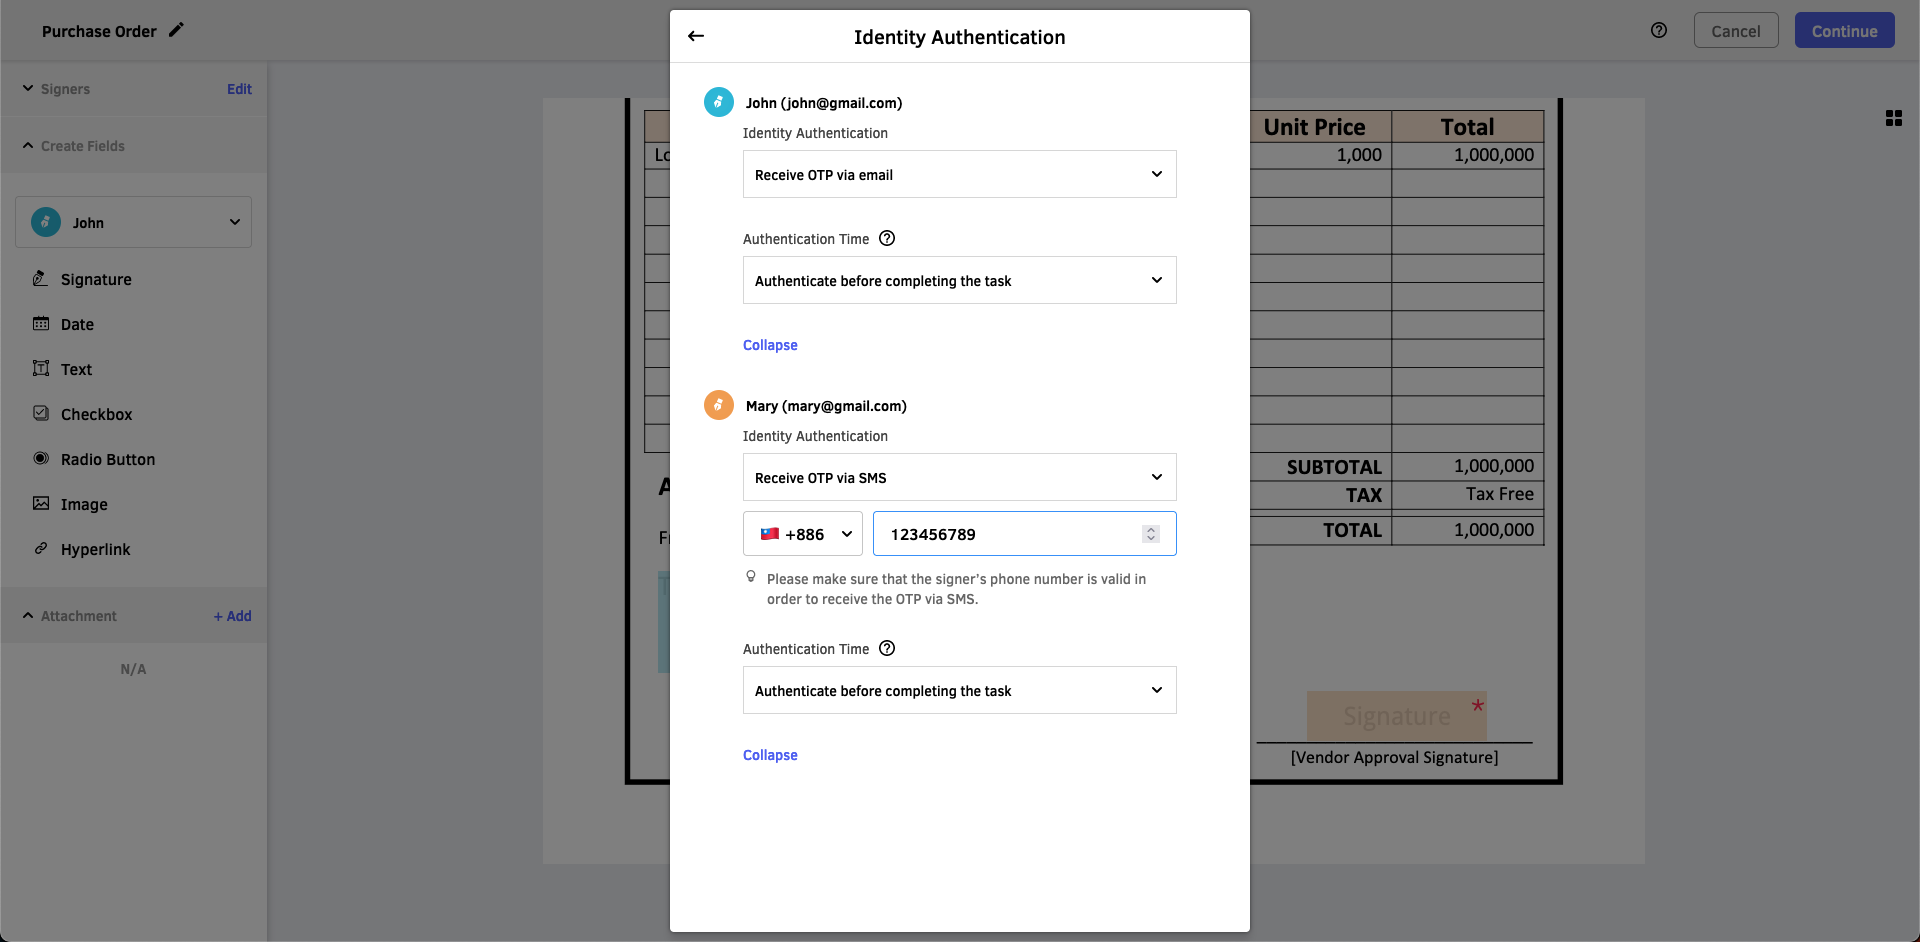
Task: Click the Continue button
Action: (1843, 30)
